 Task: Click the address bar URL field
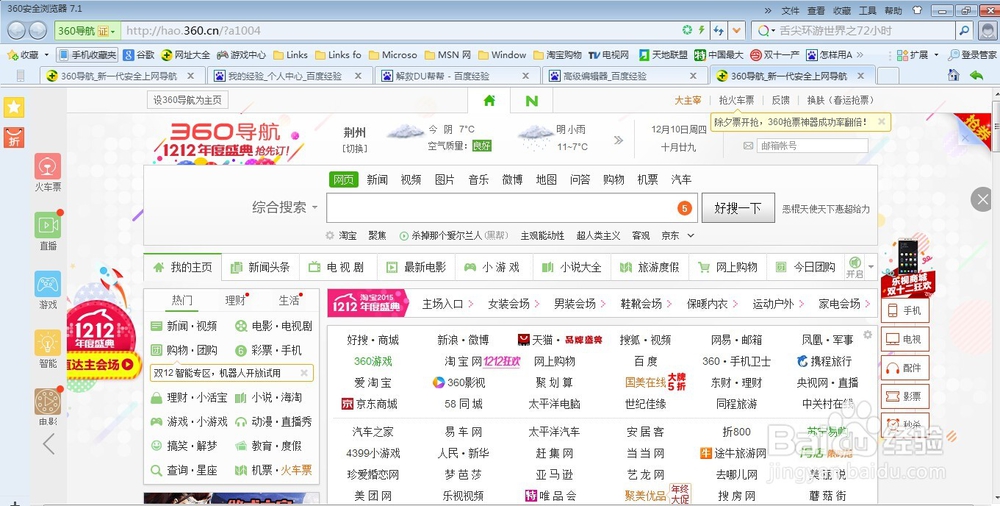402,31
